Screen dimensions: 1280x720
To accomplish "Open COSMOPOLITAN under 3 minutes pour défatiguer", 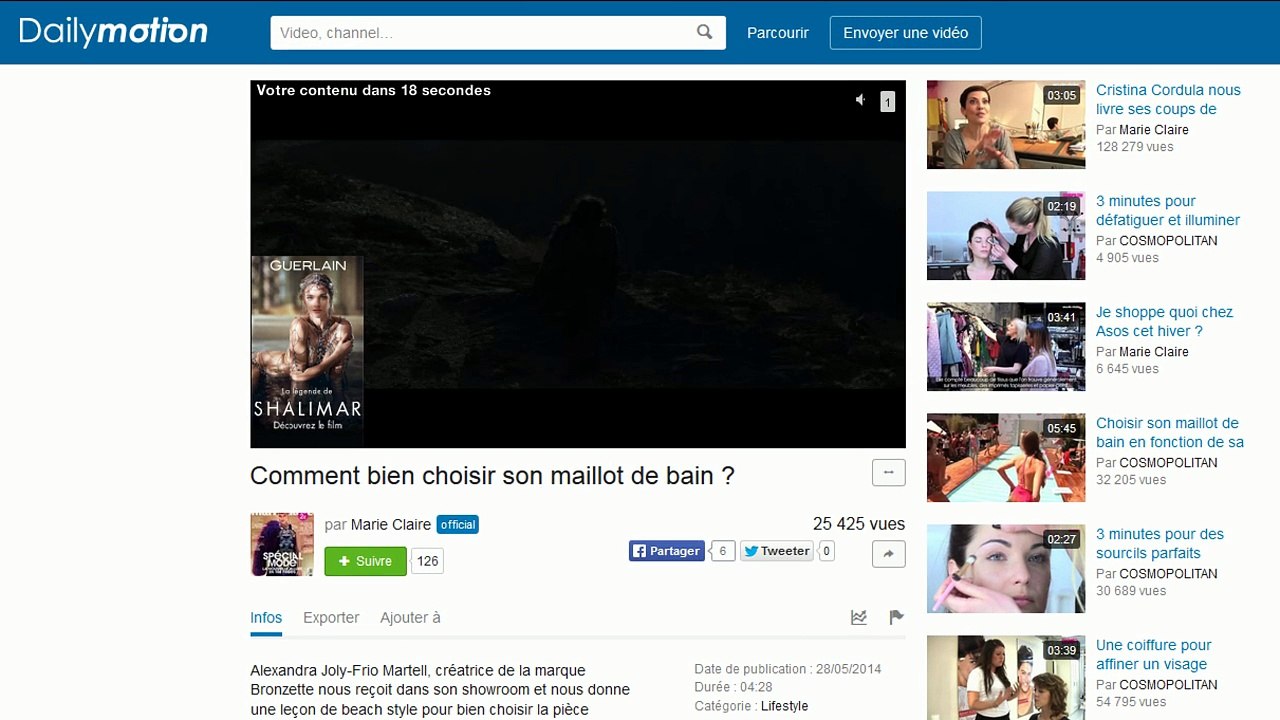I will click(x=1168, y=241).
